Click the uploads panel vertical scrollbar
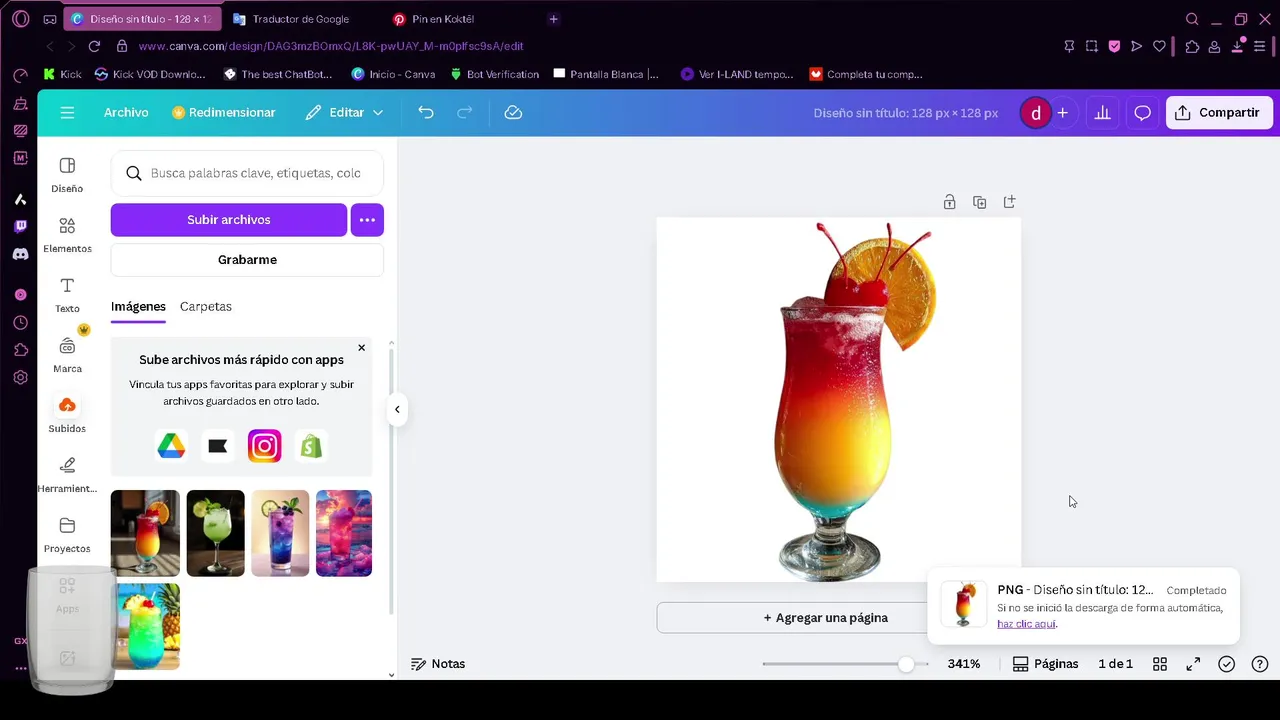The width and height of the screenshot is (1280, 720). pos(391,480)
